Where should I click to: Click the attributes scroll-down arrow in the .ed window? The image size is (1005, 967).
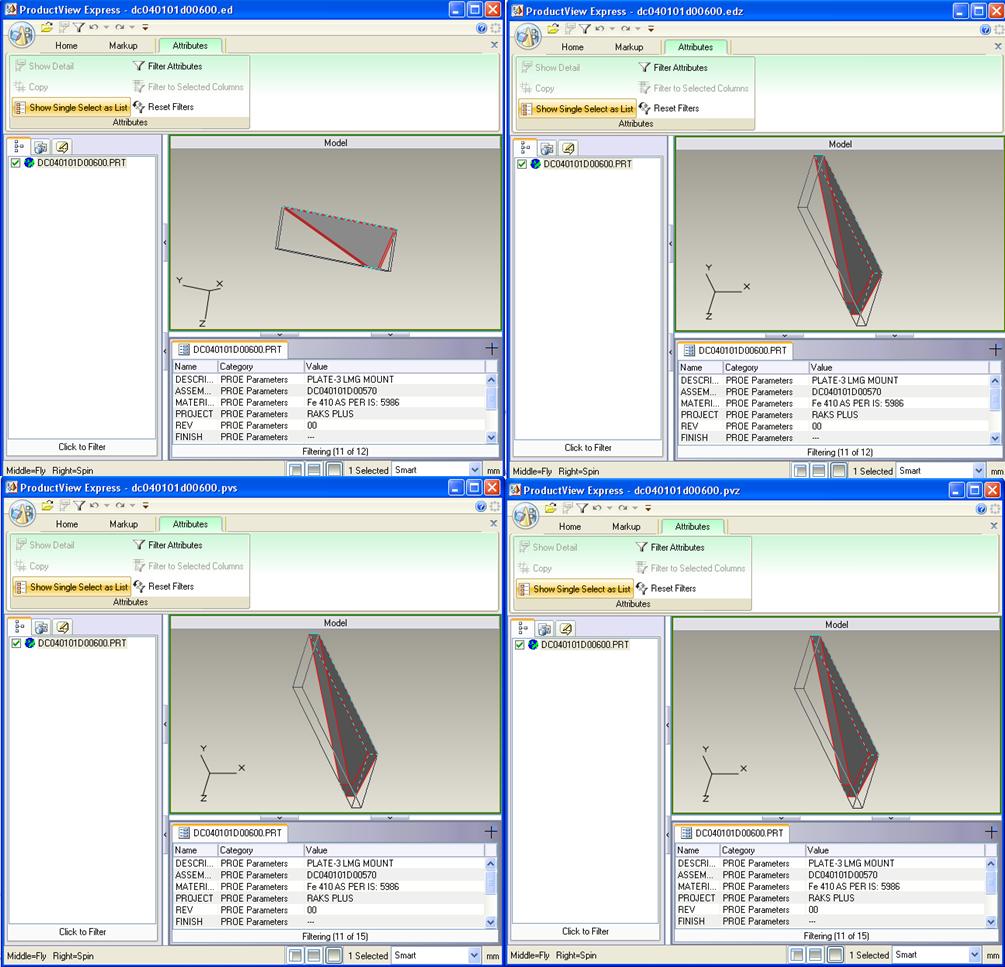click(x=491, y=437)
